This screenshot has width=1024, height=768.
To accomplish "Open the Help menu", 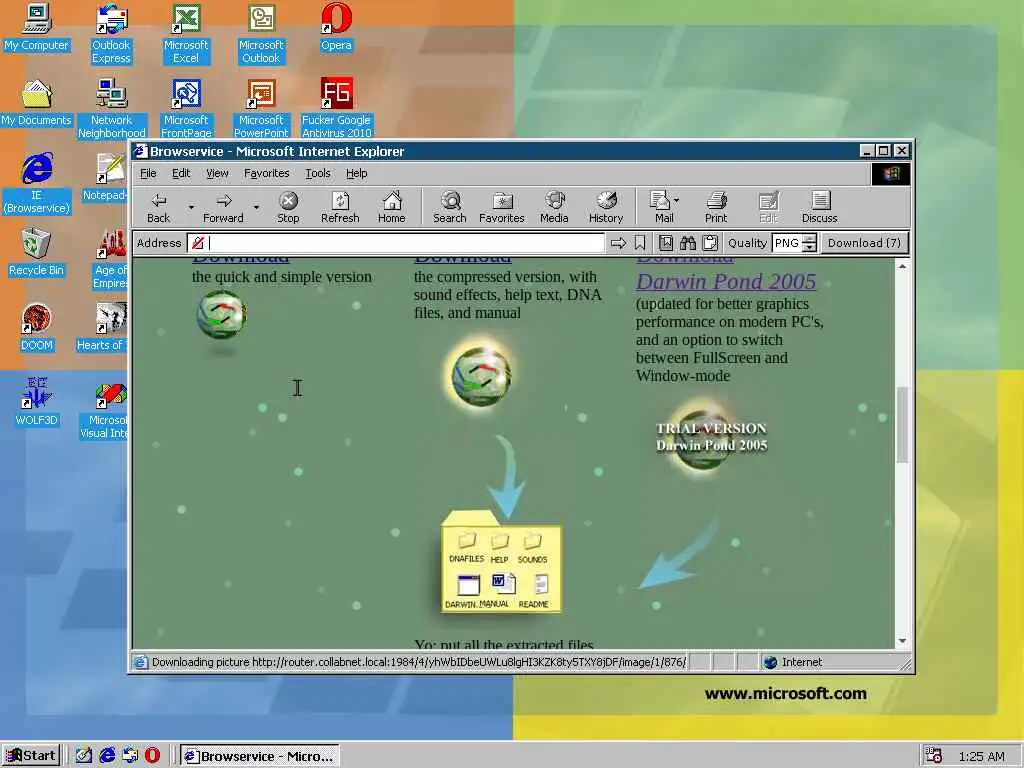I will click(x=357, y=173).
